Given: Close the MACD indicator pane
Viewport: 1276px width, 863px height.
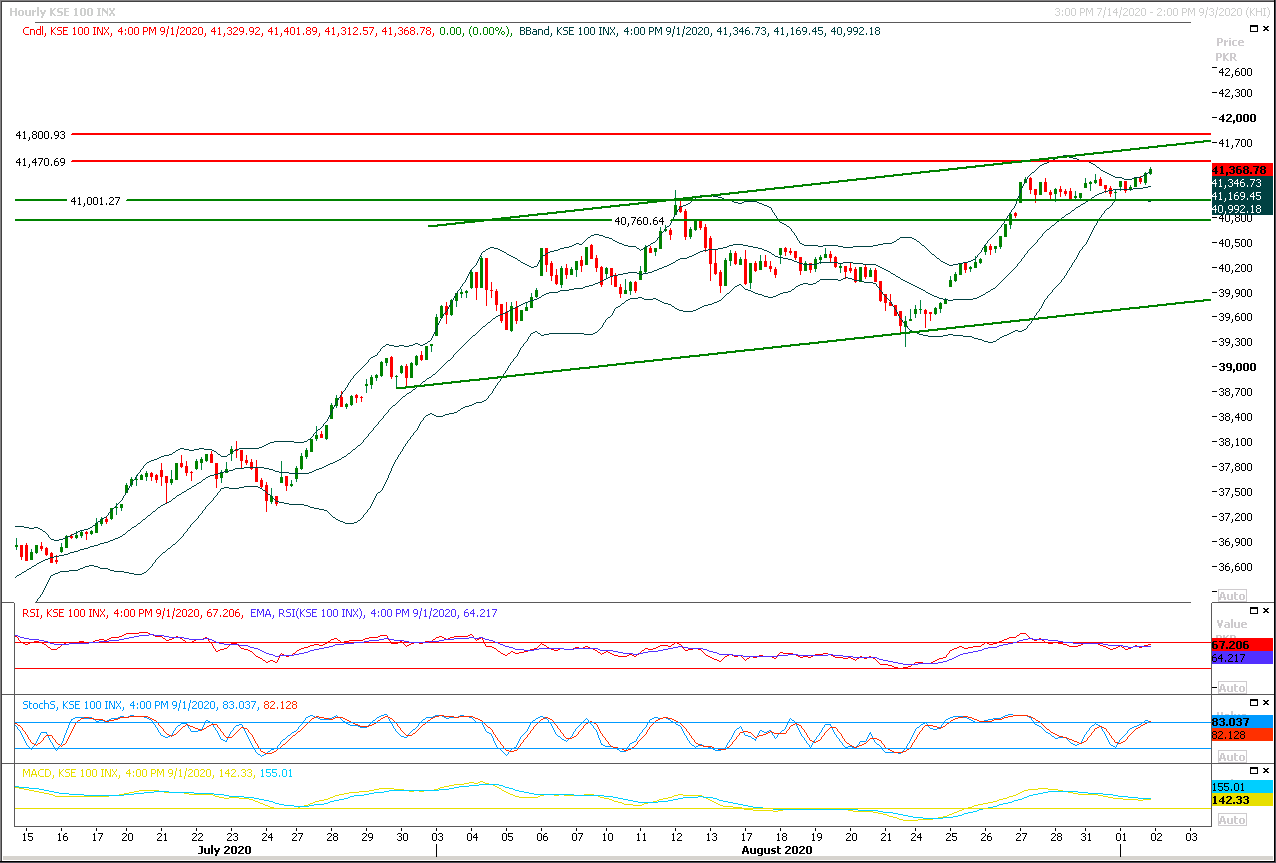Looking at the screenshot, I should point(1265,771).
